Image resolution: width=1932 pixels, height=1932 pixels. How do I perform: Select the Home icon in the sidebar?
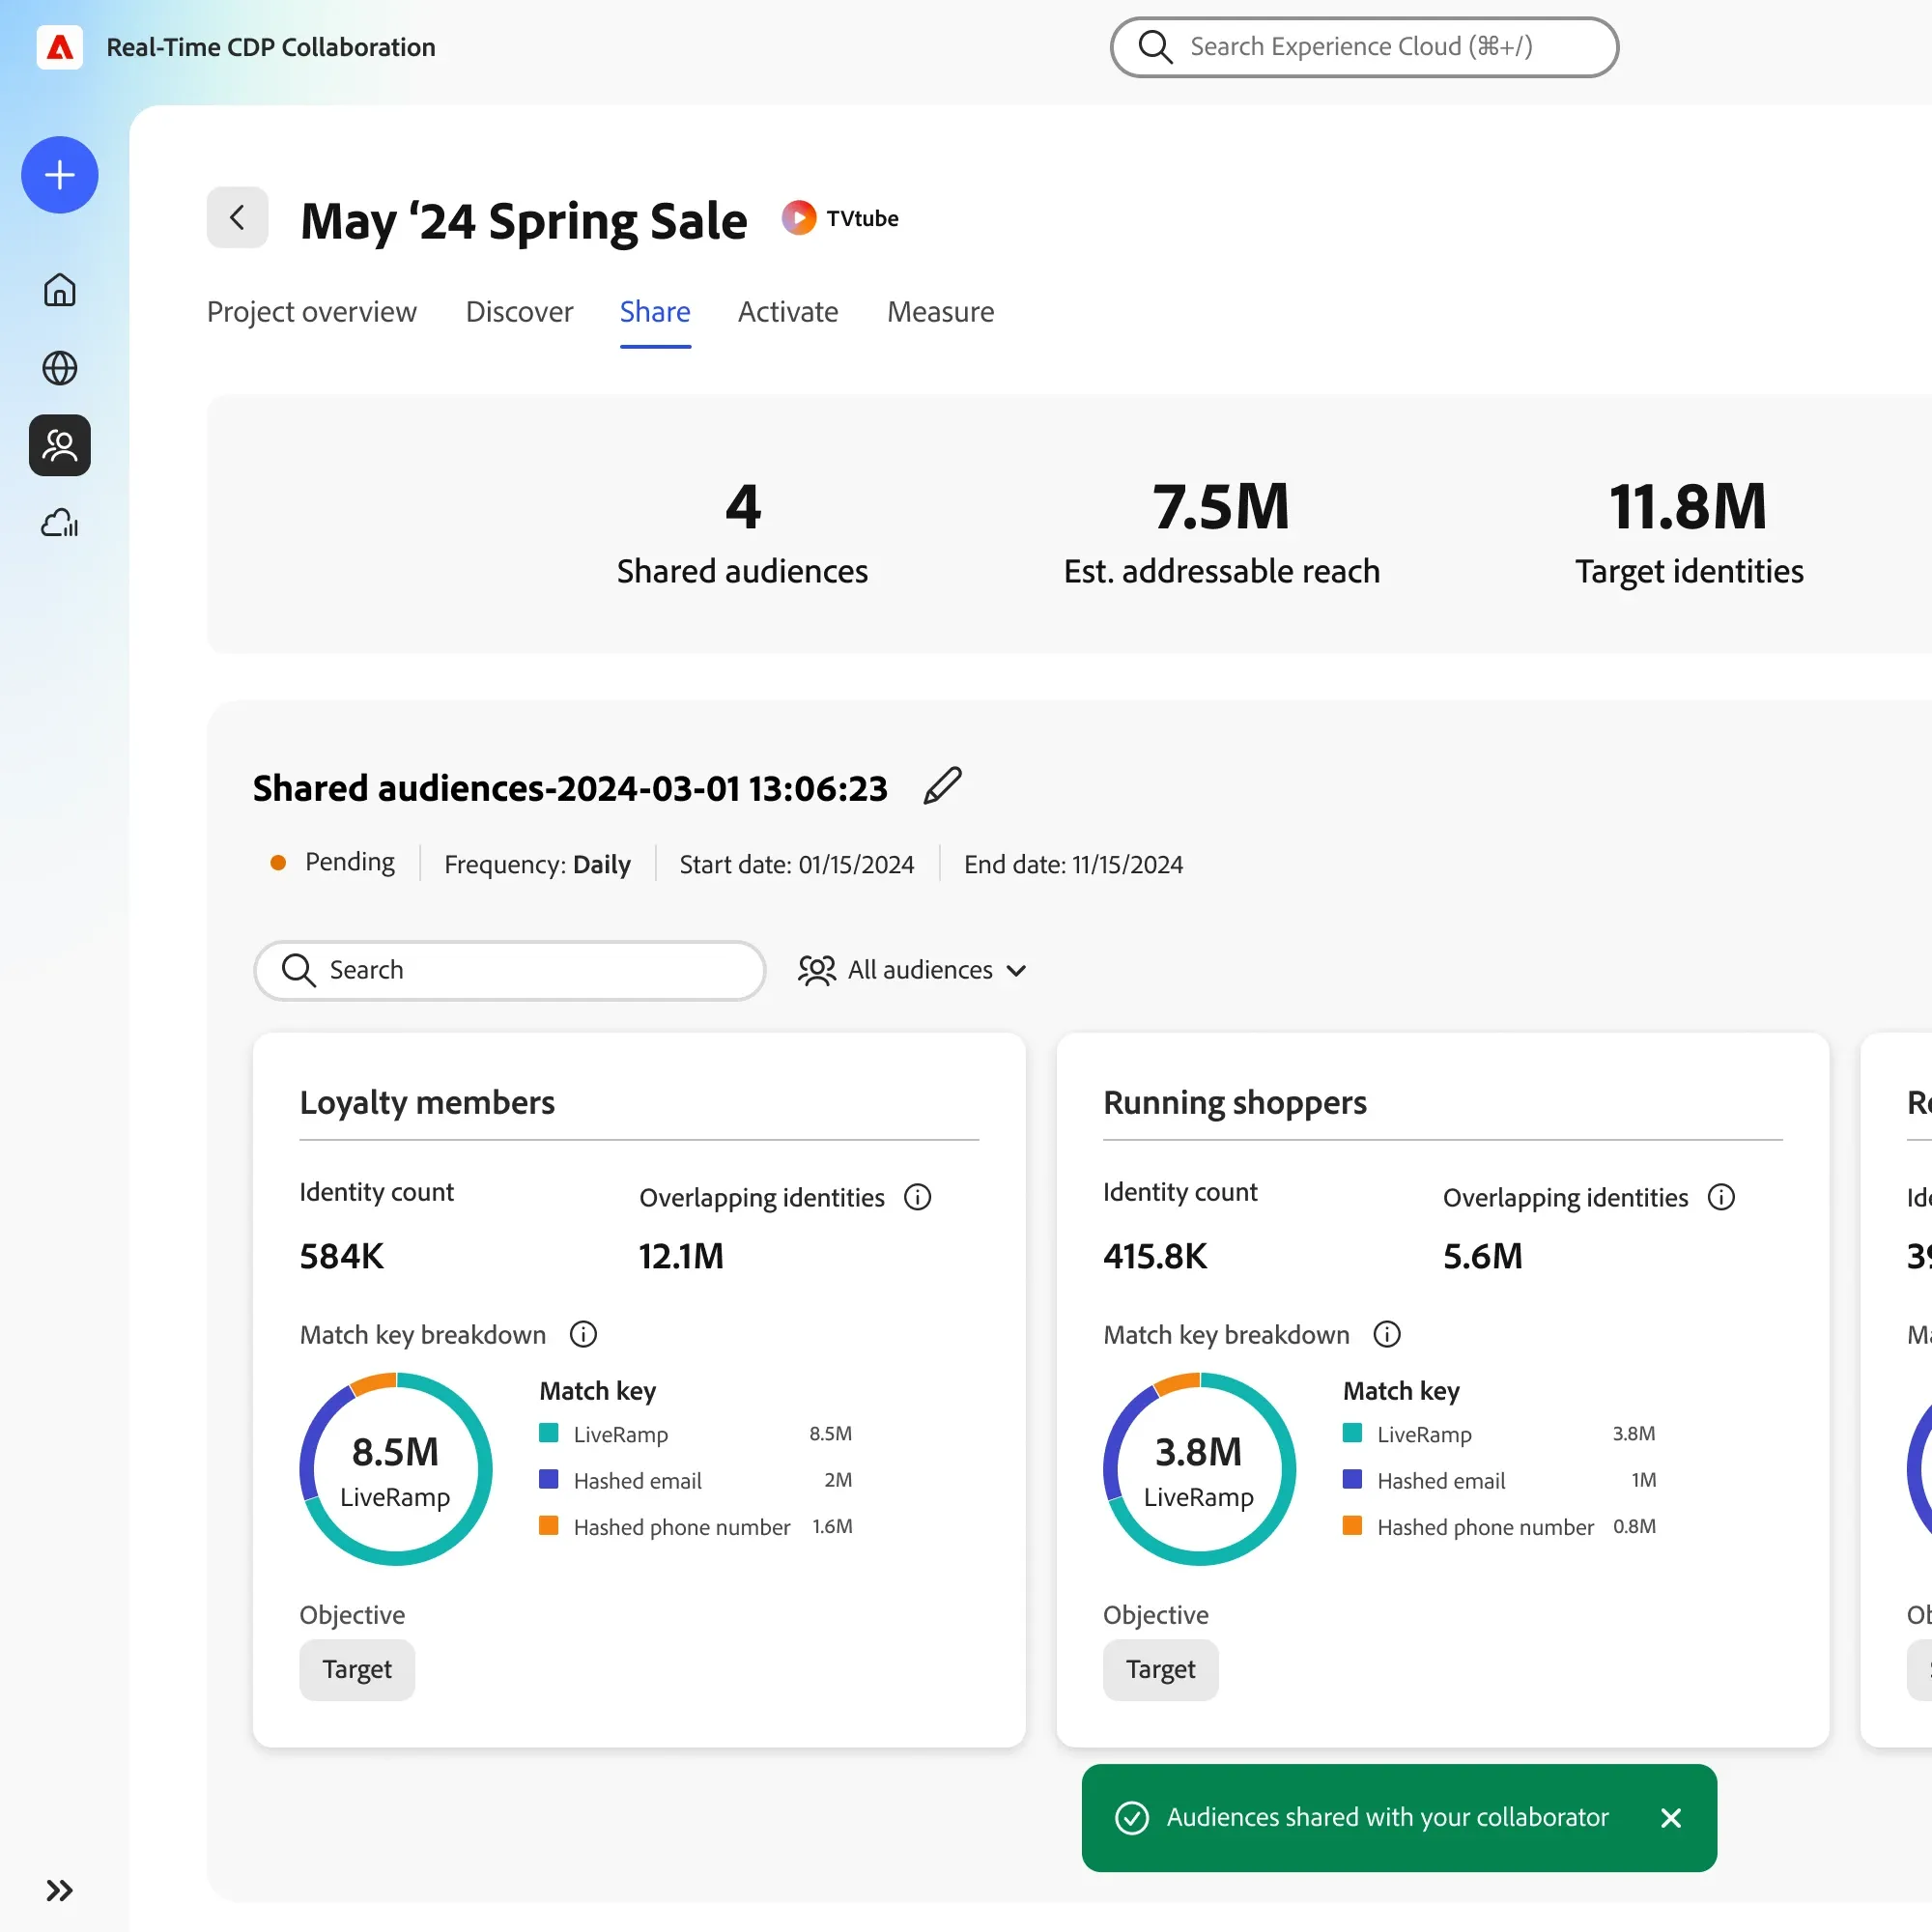click(x=59, y=290)
